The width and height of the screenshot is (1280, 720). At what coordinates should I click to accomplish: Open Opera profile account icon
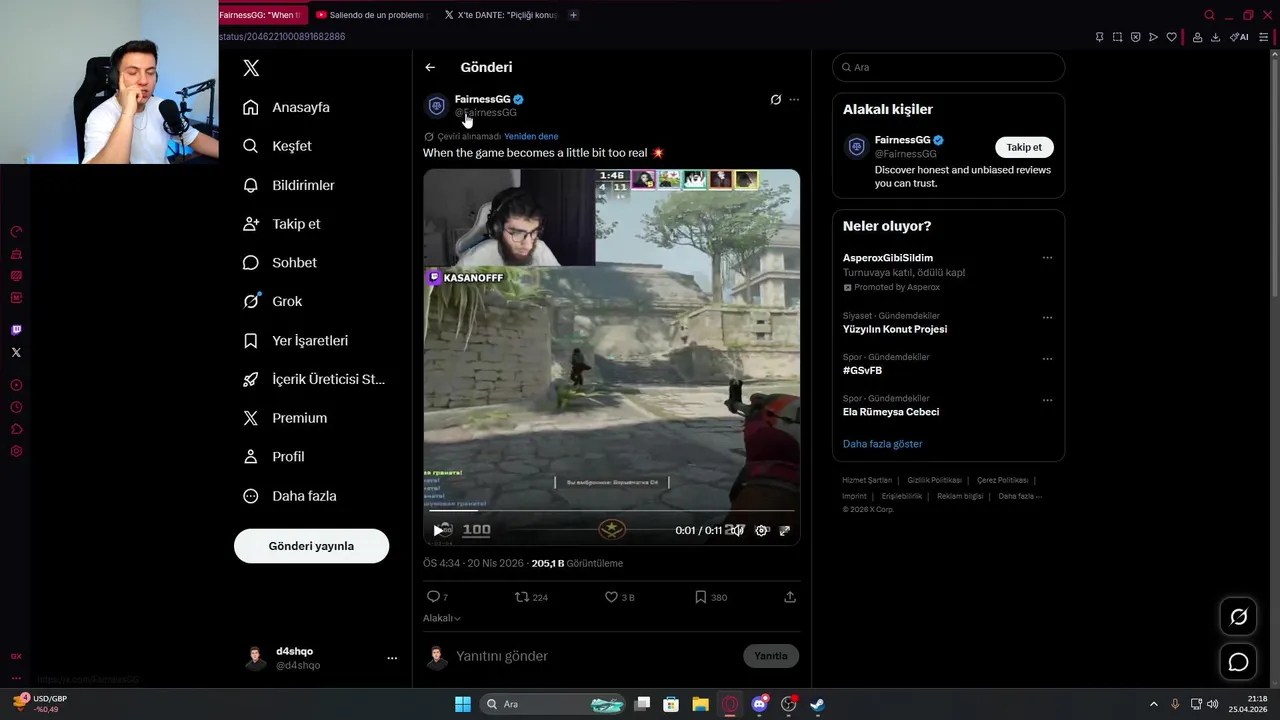(1197, 37)
